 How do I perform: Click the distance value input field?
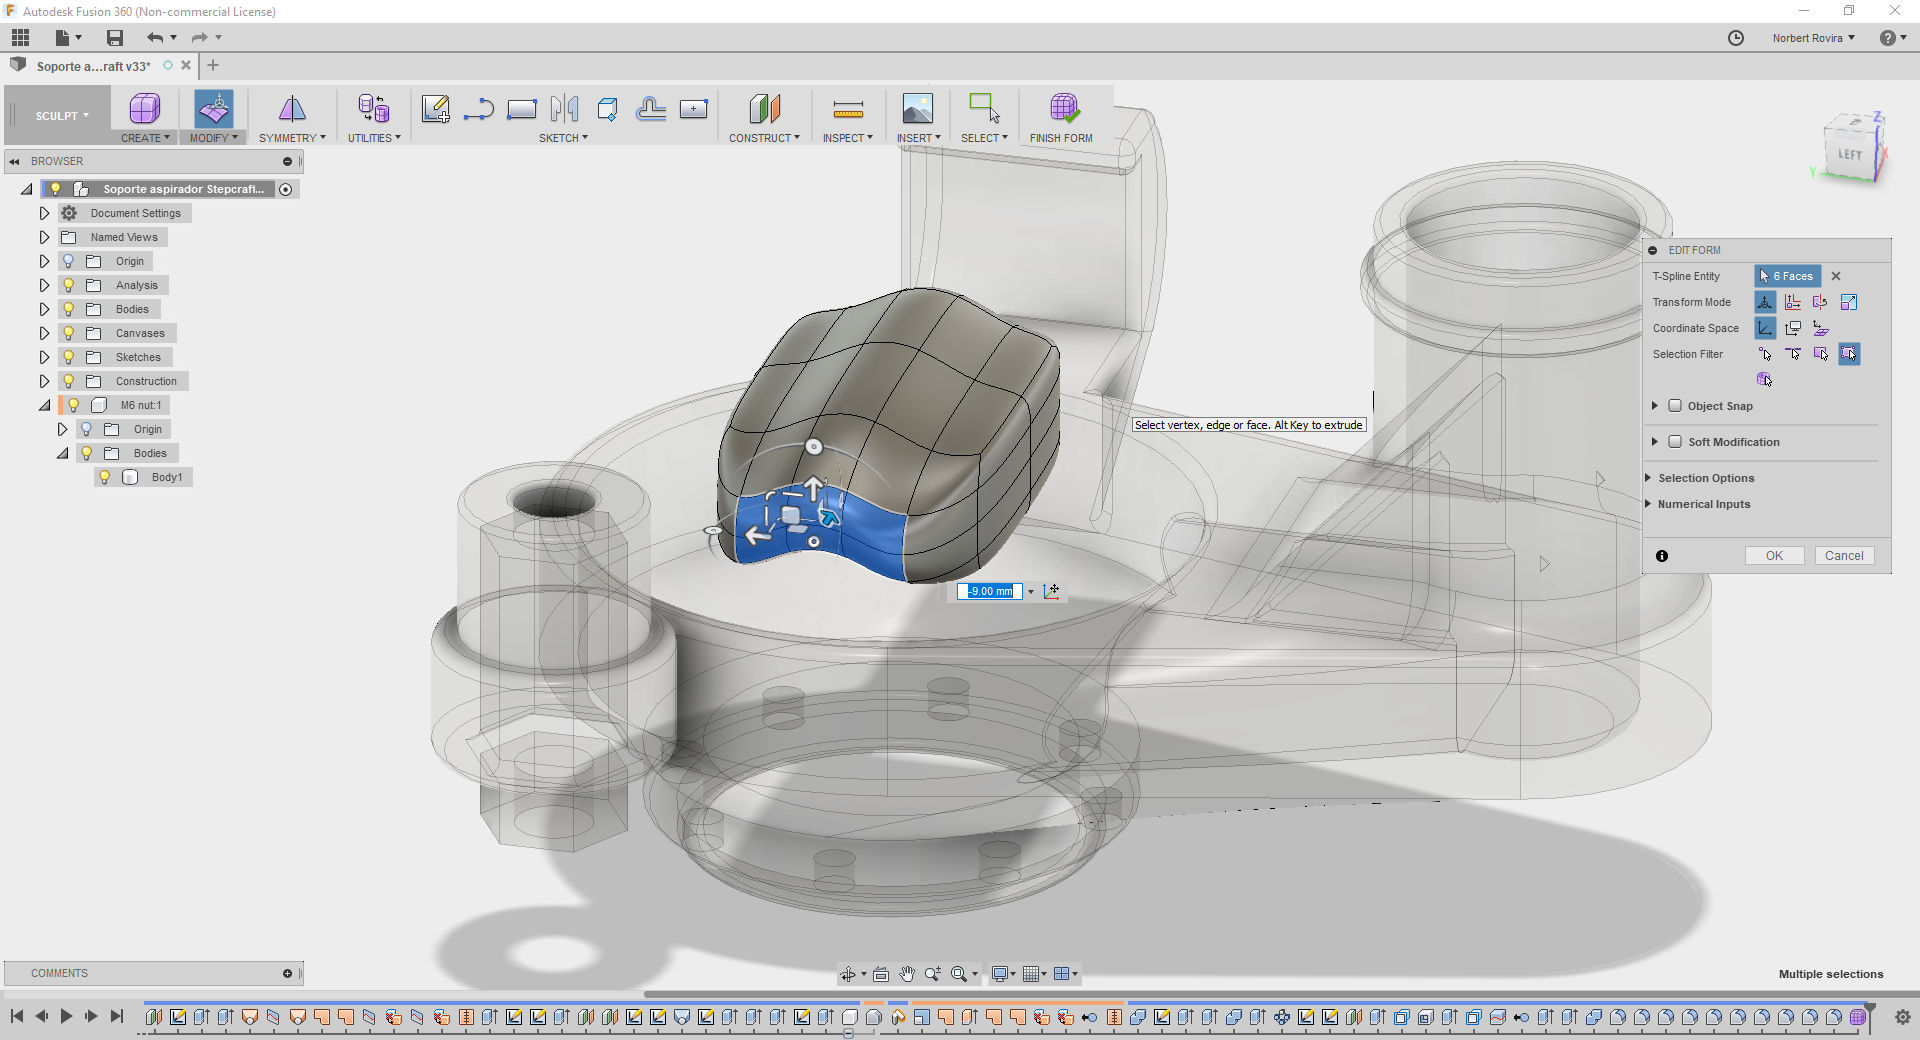coord(989,591)
